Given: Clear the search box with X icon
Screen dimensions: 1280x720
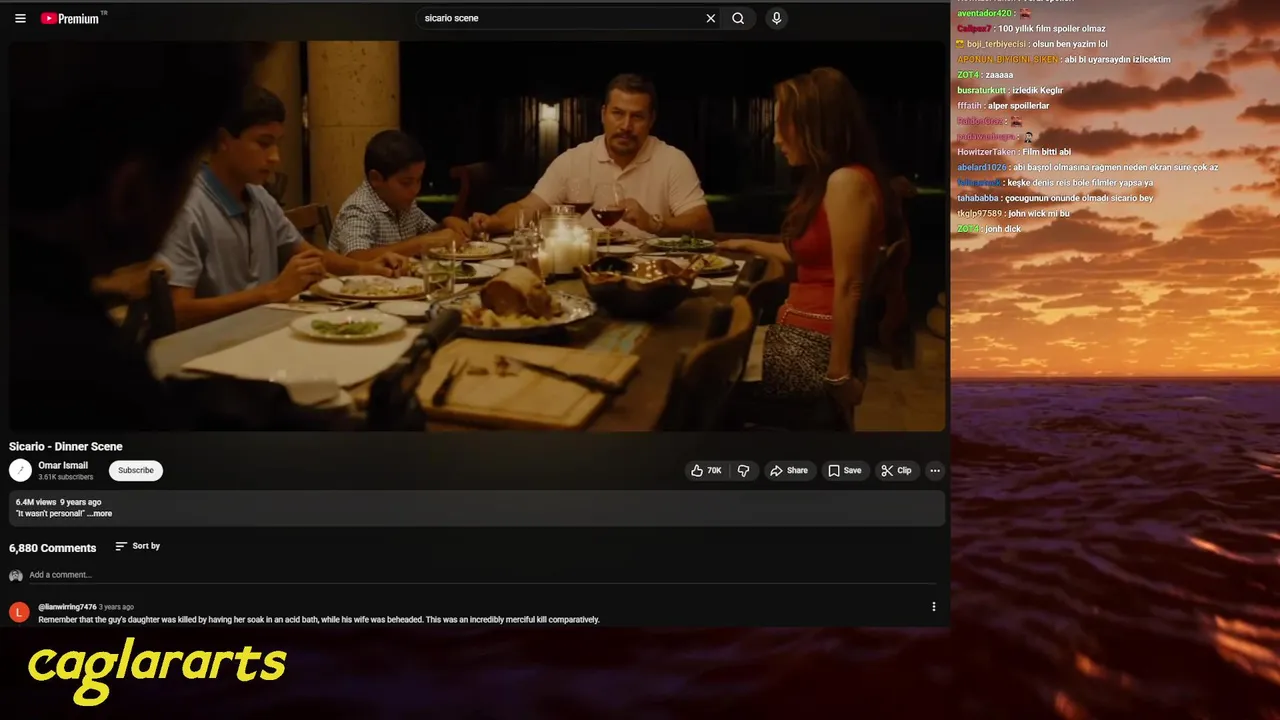Looking at the screenshot, I should coord(711,18).
